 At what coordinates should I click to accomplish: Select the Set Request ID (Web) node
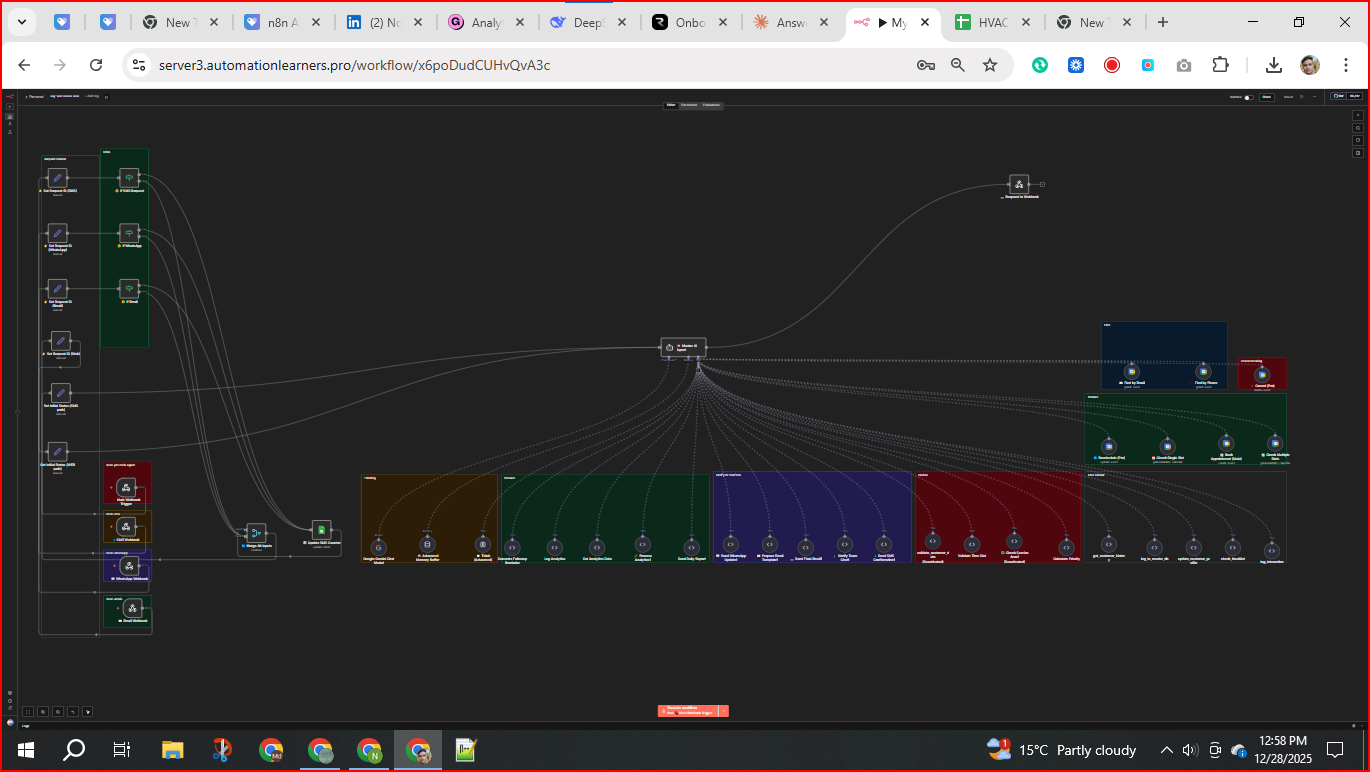click(60, 341)
